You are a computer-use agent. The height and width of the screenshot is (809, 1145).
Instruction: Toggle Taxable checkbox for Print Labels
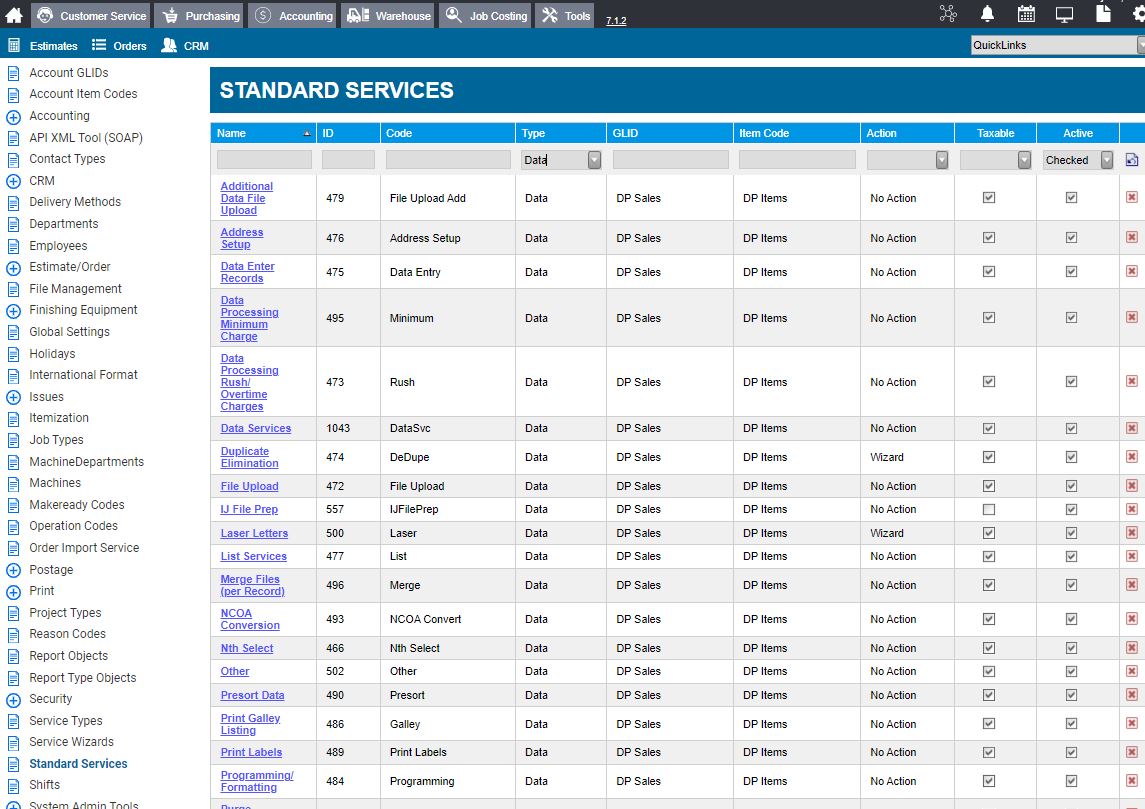[x=989, y=752]
